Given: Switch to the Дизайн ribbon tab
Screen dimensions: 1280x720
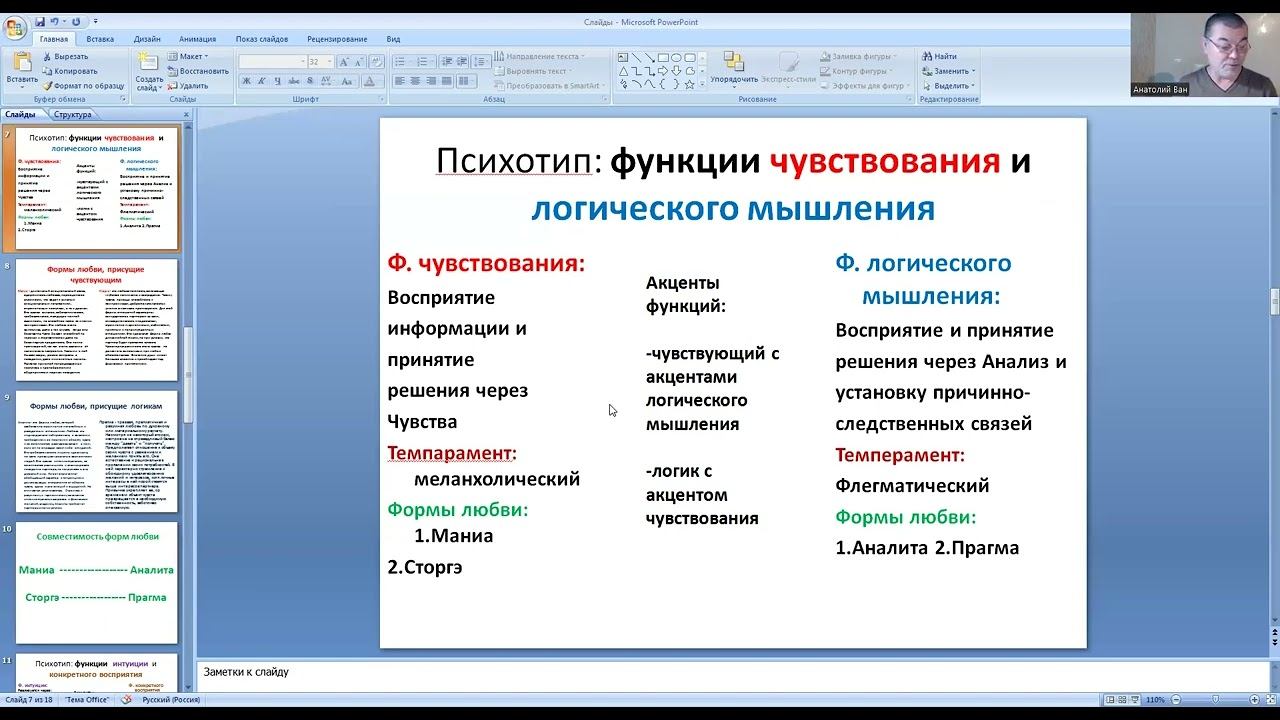Looking at the screenshot, I should click(x=147, y=39).
